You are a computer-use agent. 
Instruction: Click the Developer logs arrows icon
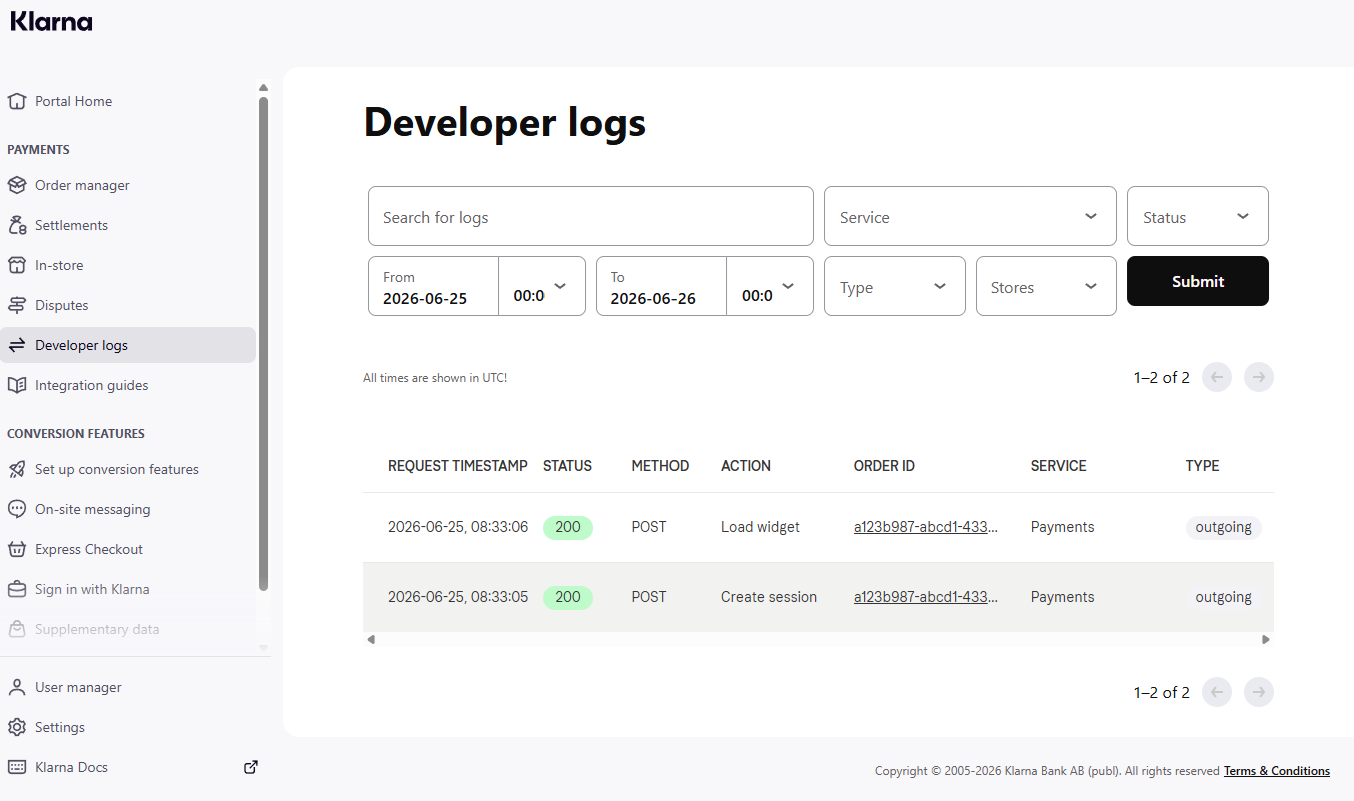click(16, 345)
